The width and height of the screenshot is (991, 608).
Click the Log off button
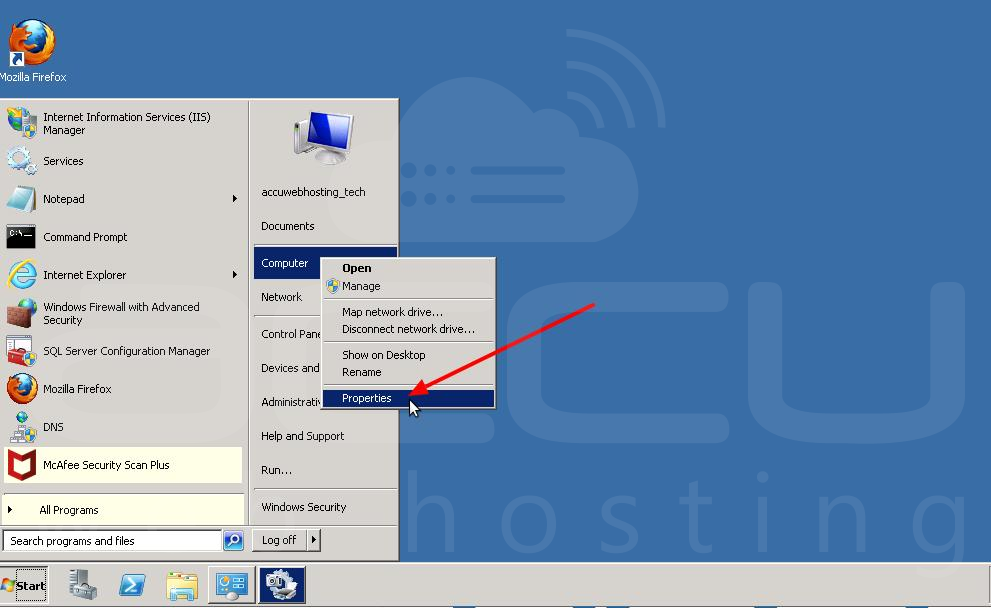[x=279, y=540]
